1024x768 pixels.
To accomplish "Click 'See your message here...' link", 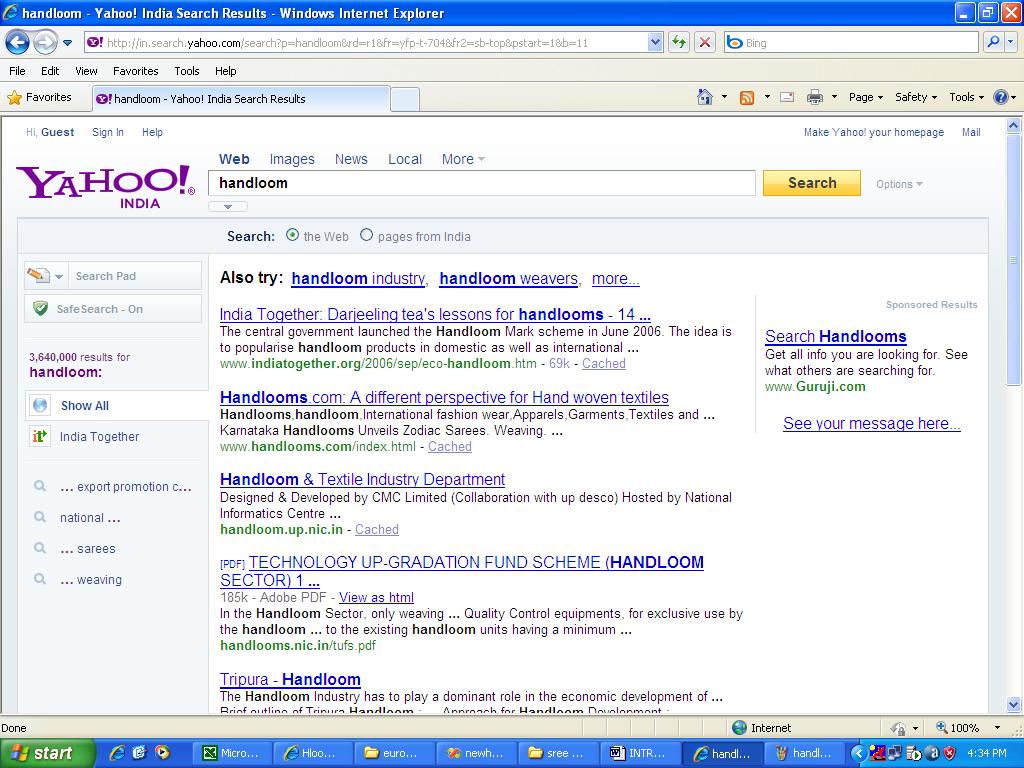I will 872,424.
